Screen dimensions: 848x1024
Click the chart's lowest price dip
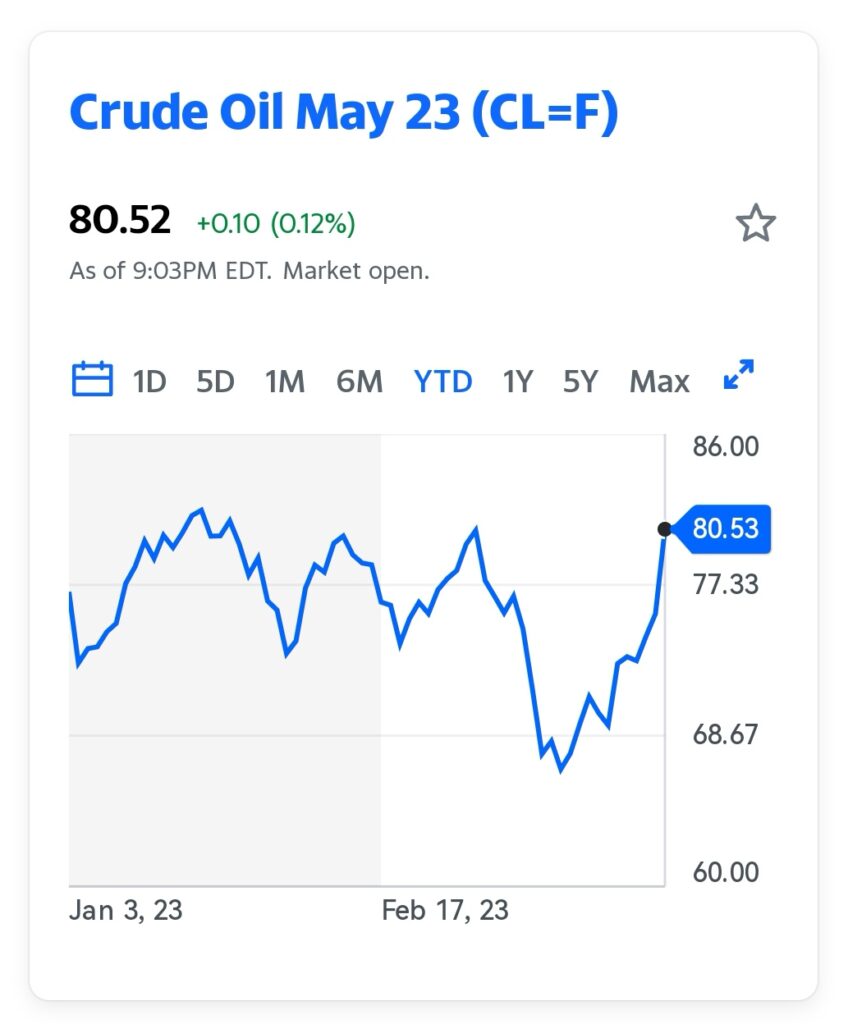coord(561,771)
